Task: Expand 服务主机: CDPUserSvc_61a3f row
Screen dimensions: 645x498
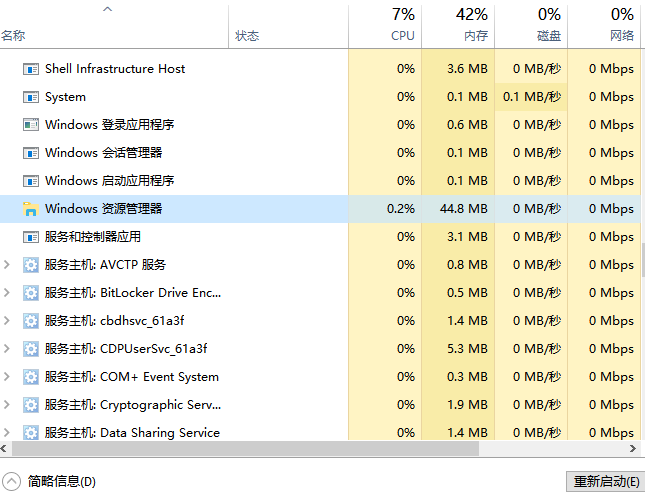Action: click(7, 348)
